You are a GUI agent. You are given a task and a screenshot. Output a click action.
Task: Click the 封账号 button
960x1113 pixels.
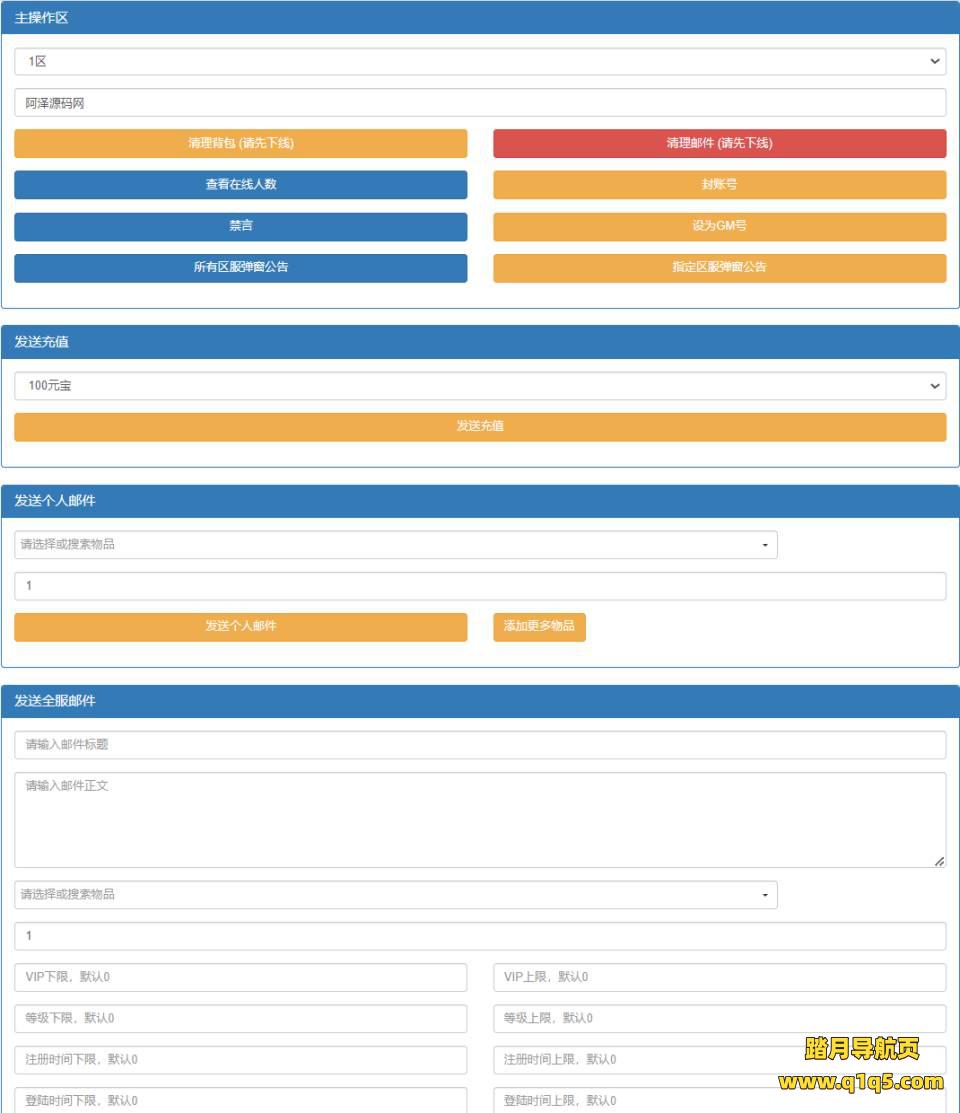[719, 185]
